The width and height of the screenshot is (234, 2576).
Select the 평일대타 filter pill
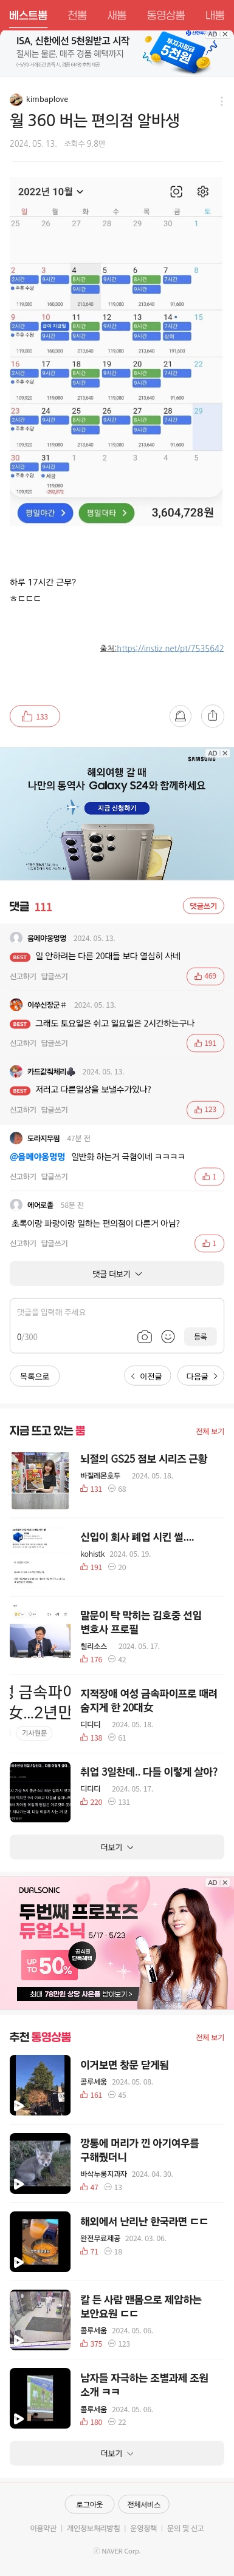106,512
